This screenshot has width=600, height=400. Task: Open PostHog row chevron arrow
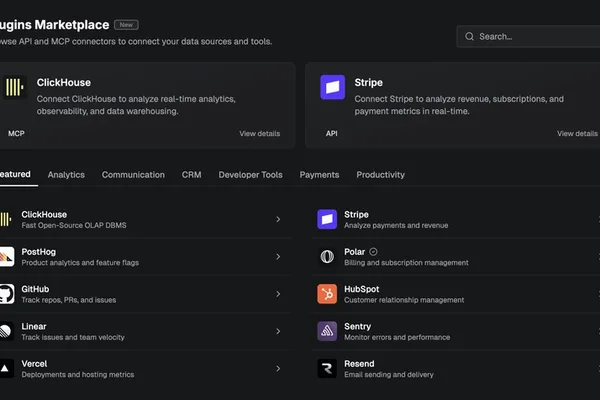point(278,256)
